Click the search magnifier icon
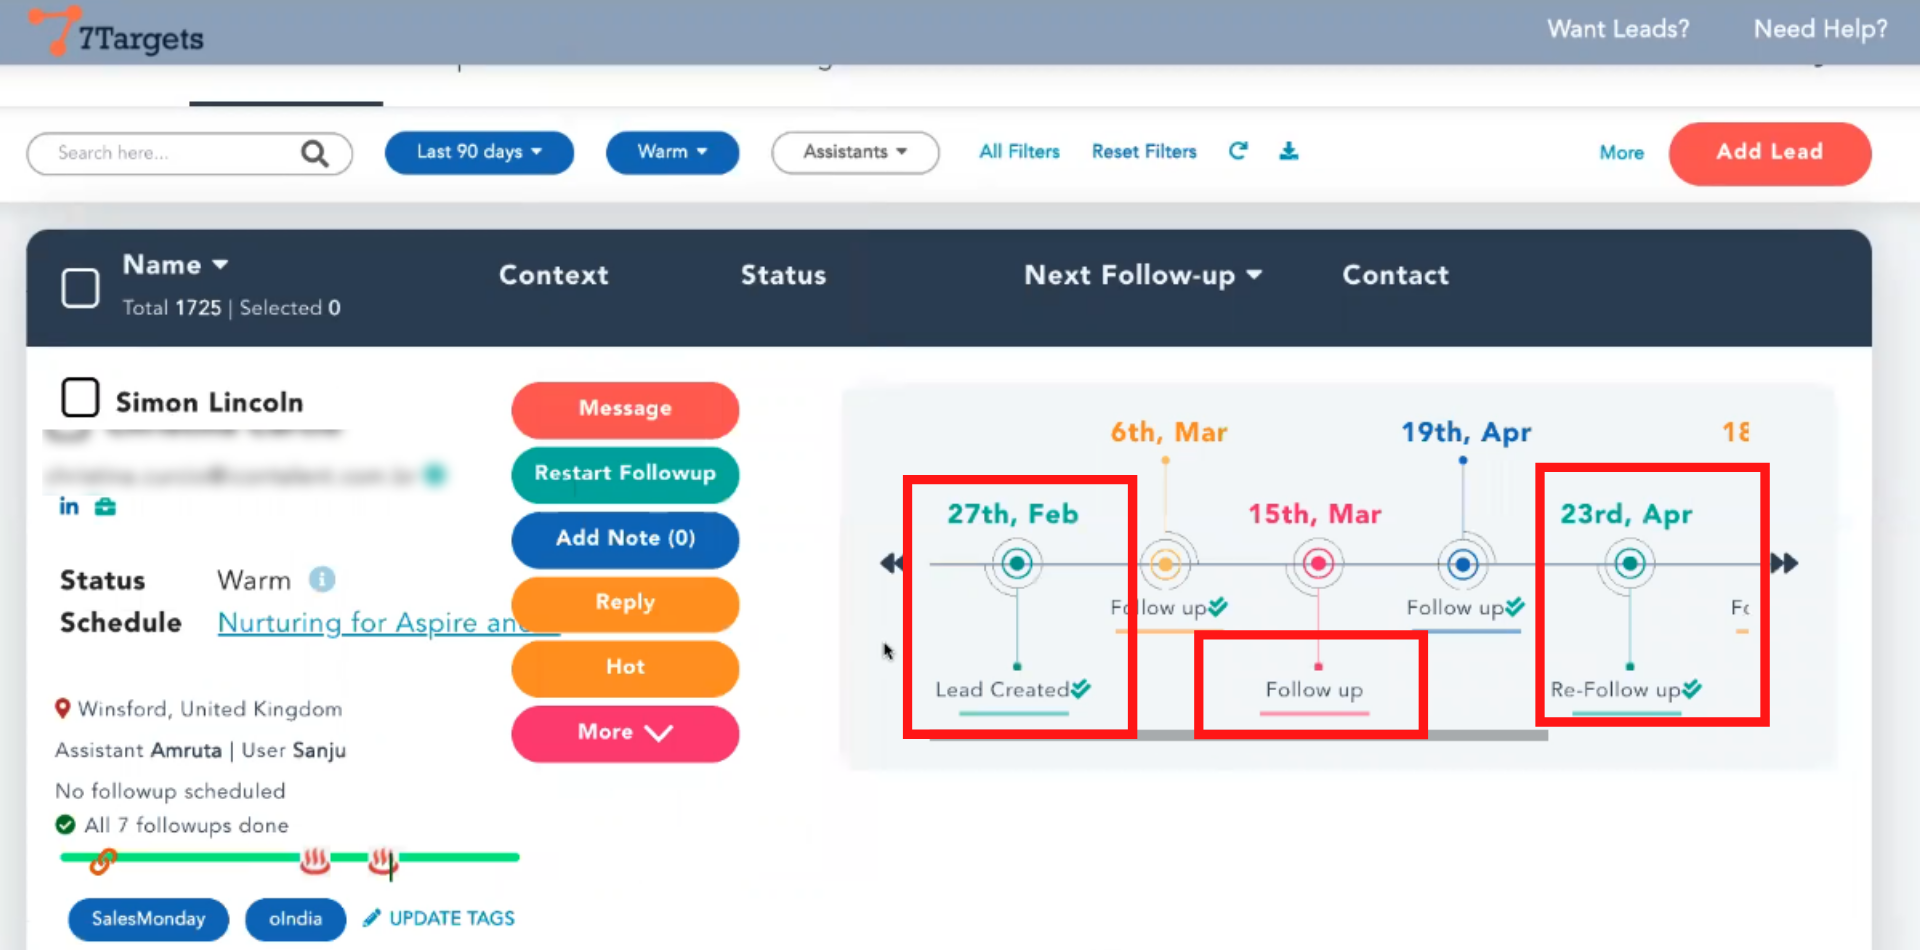1920x950 pixels. point(315,153)
